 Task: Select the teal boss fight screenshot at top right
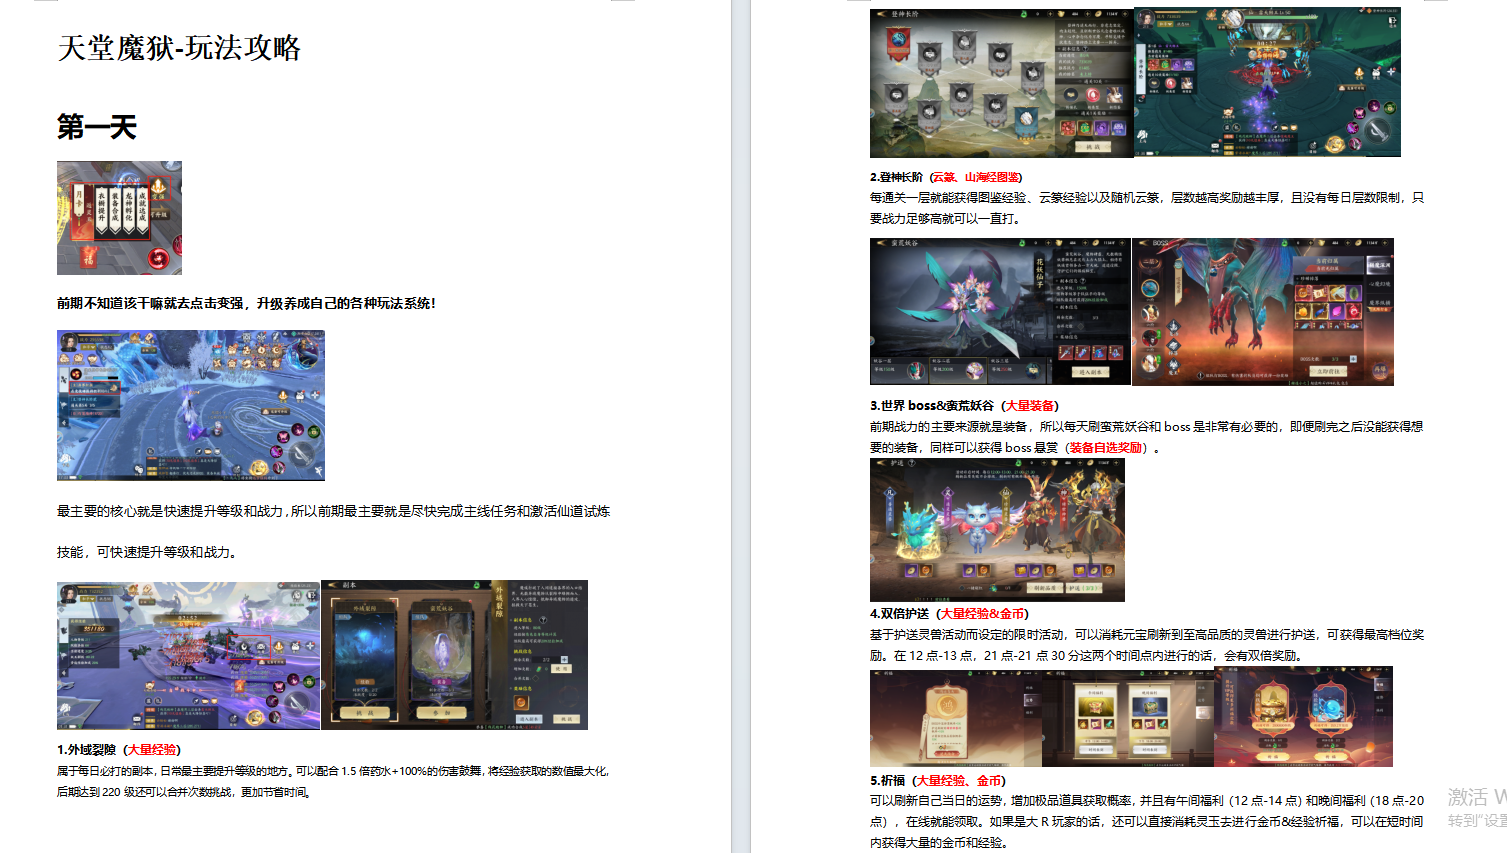click(1267, 82)
